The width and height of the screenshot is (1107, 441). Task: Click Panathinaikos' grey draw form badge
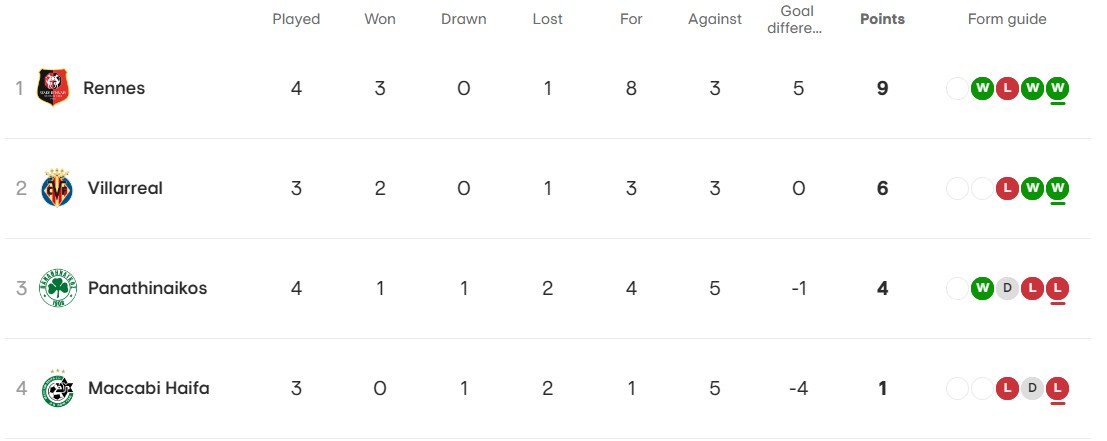pyautogui.click(x=1008, y=288)
